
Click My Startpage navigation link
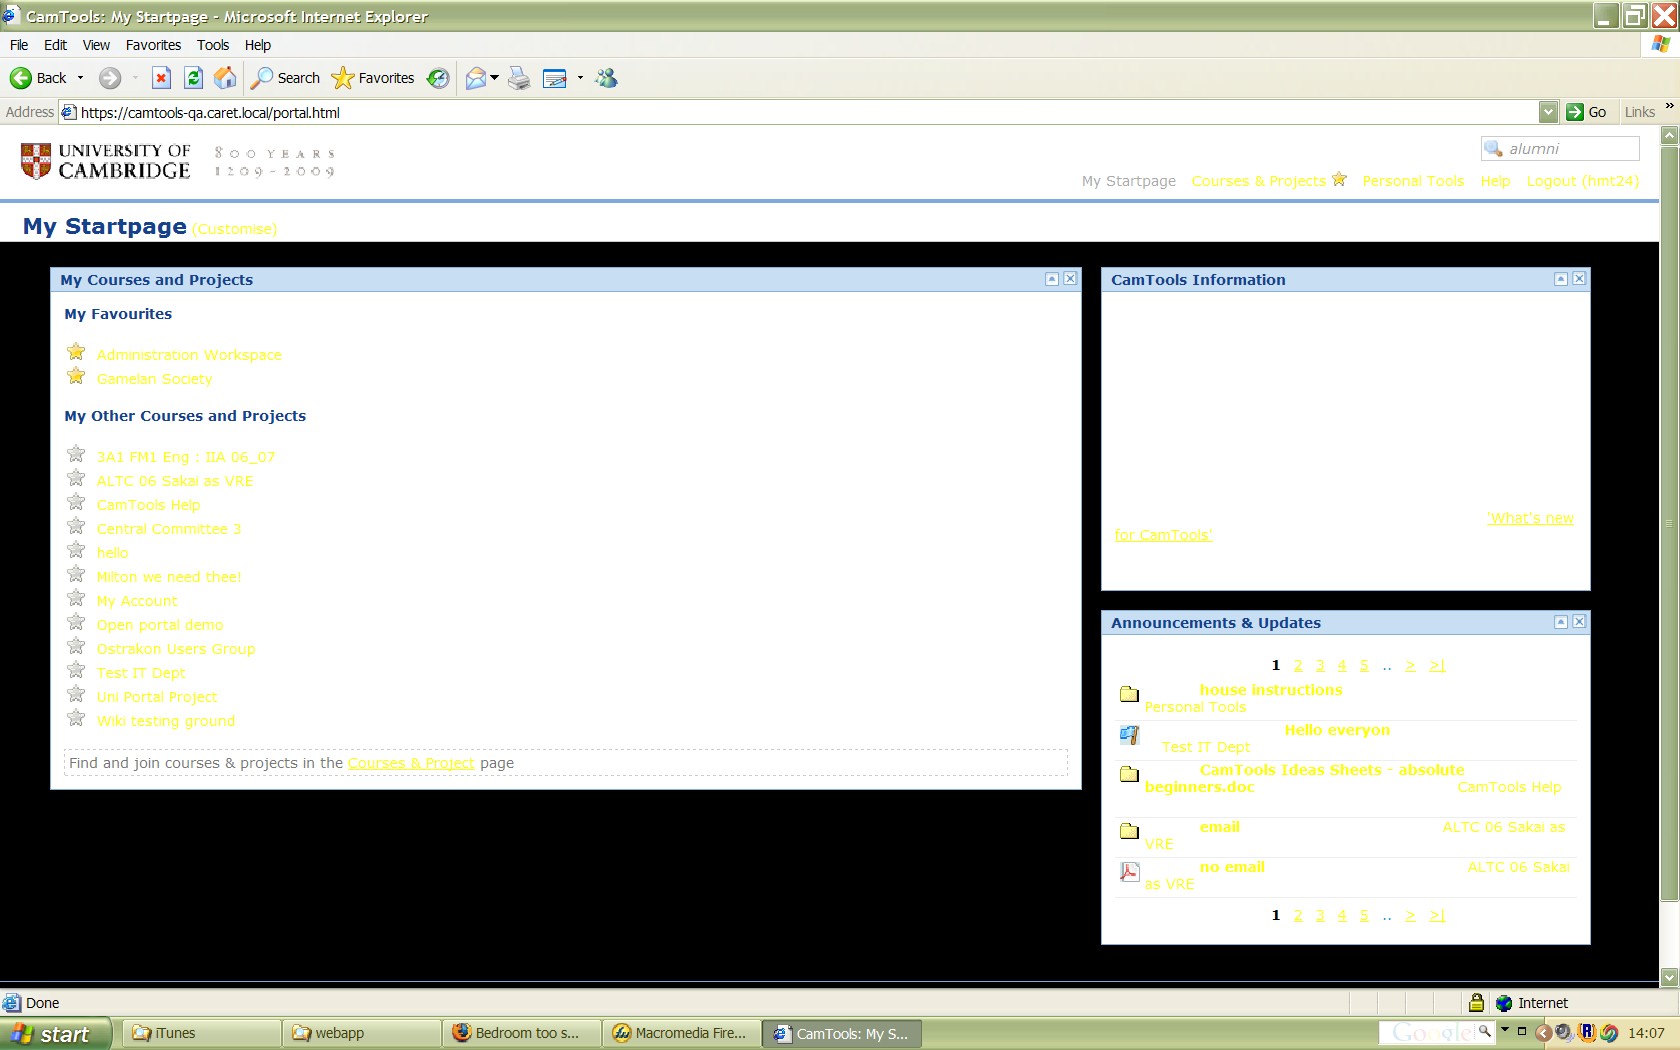tap(1129, 181)
